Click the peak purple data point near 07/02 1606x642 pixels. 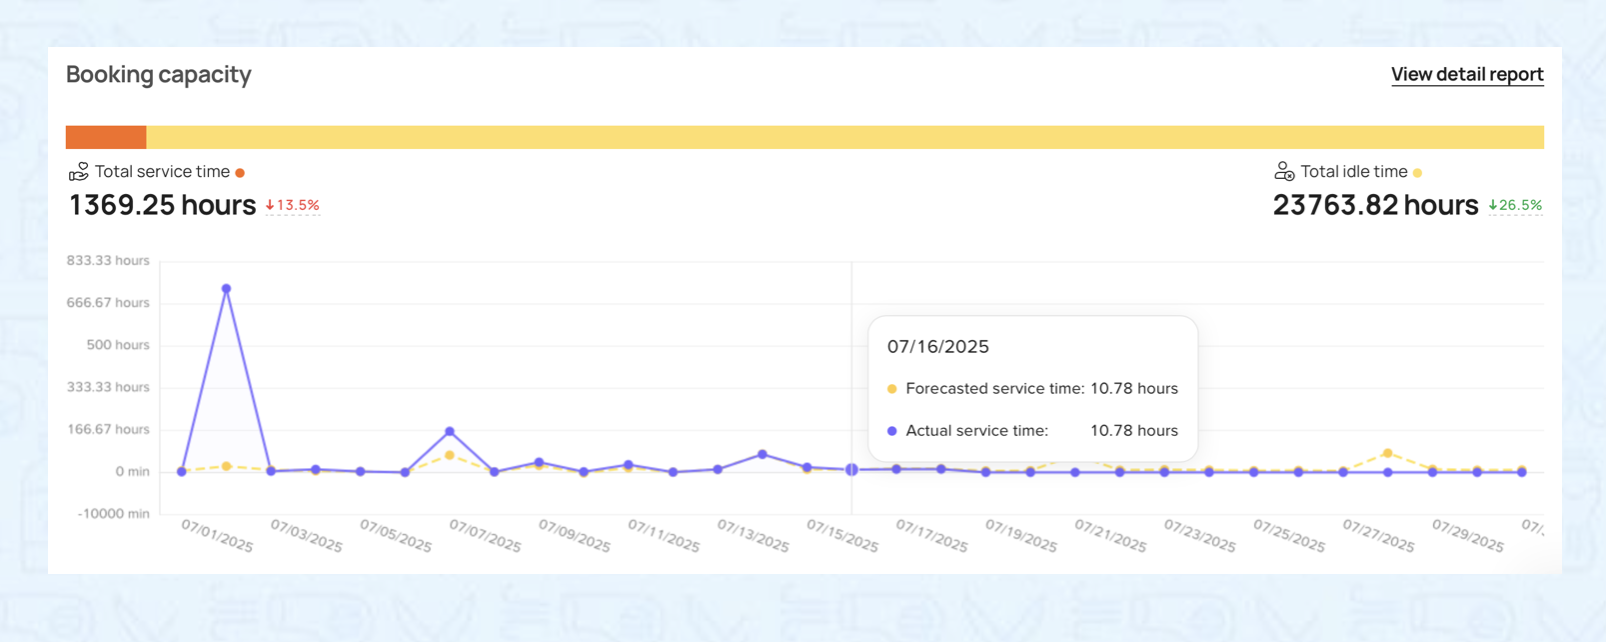tap(226, 289)
